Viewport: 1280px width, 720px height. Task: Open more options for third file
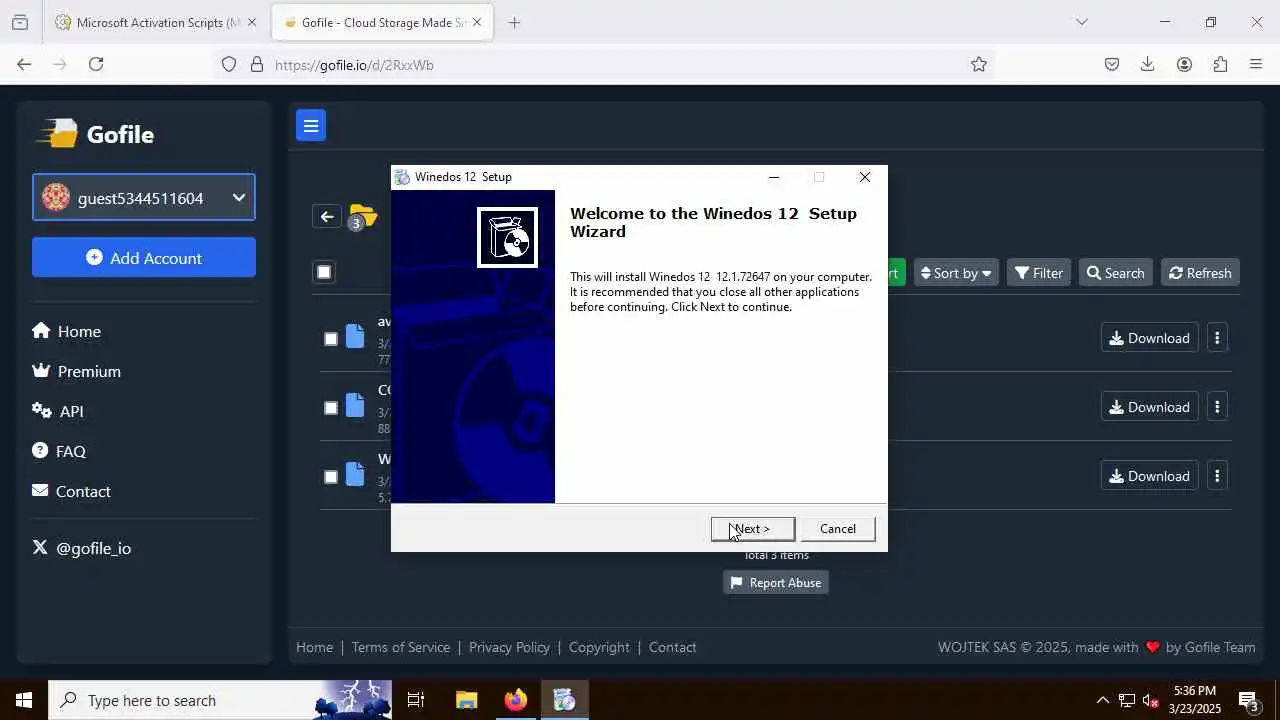pyautogui.click(x=1217, y=476)
